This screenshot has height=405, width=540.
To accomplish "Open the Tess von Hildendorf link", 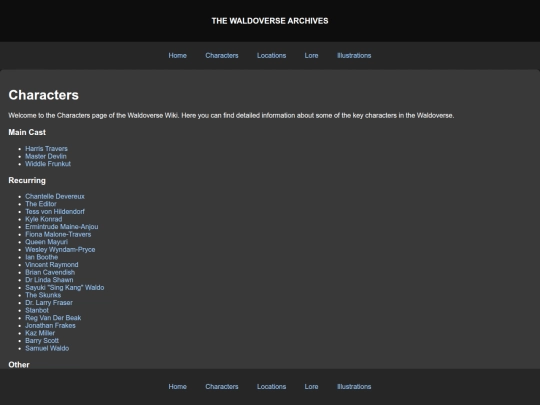I will (55, 211).
